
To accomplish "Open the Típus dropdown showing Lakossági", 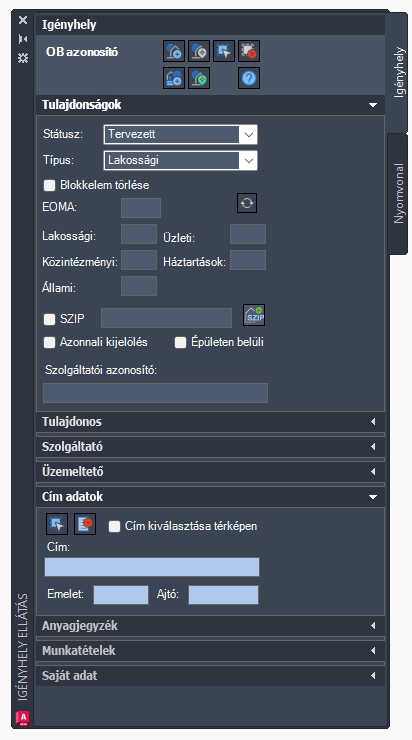I will 180,160.
